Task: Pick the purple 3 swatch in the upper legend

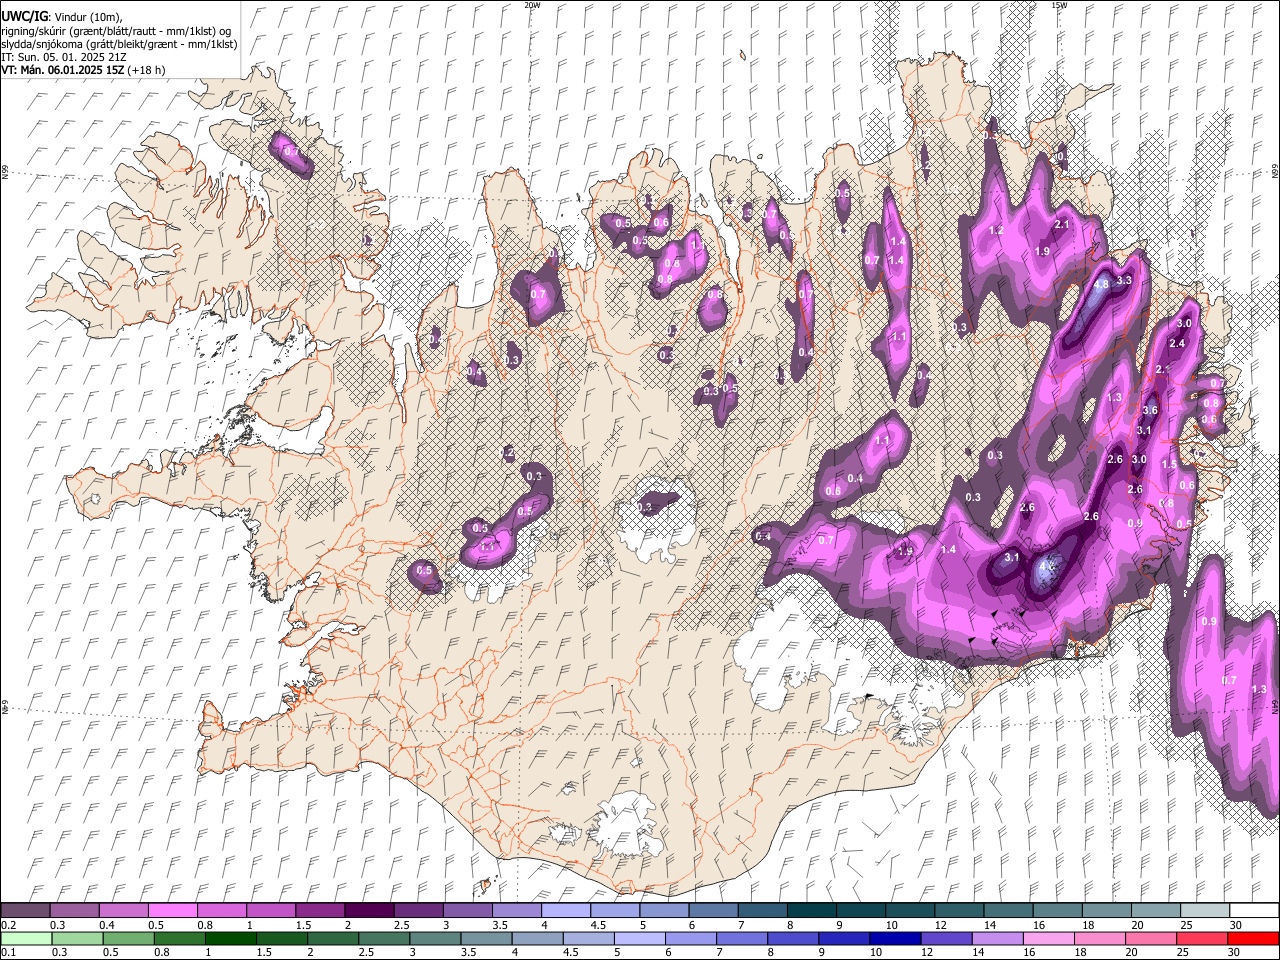Action: pyautogui.click(x=467, y=910)
